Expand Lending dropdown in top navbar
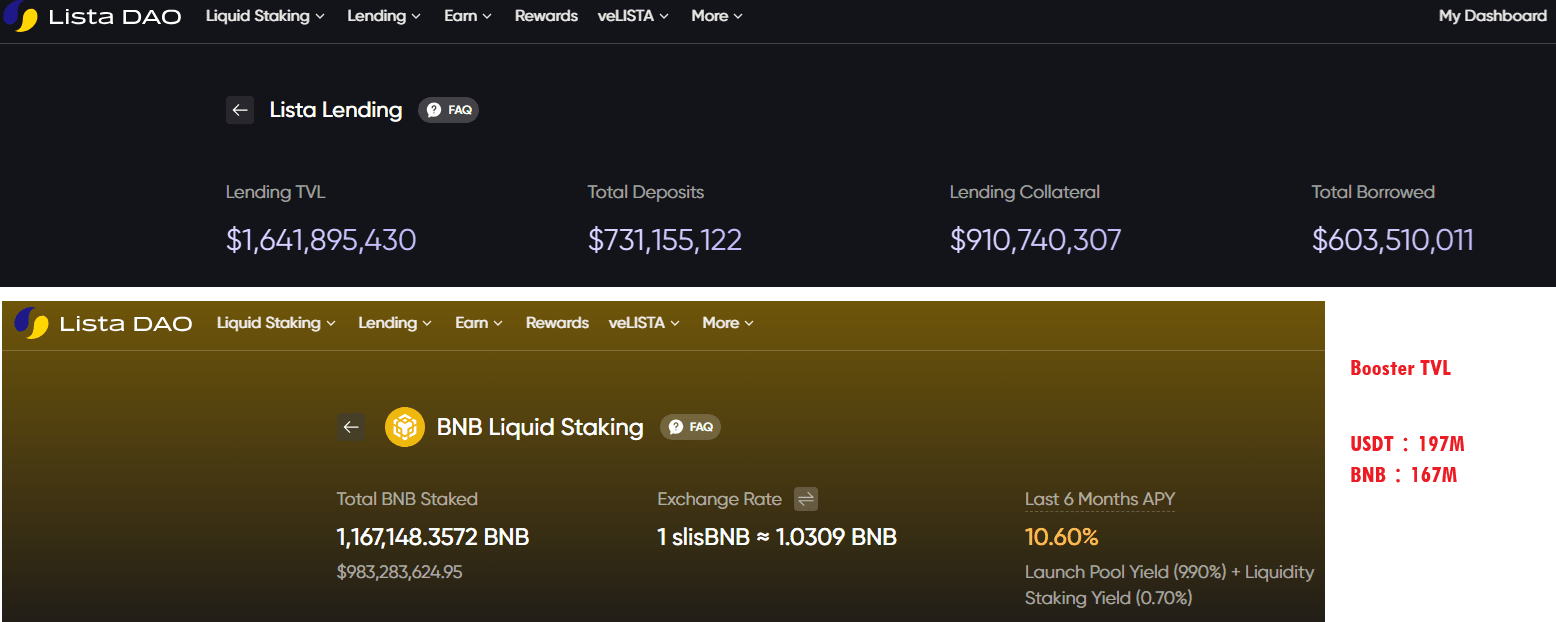The image size is (1556, 622). tap(384, 16)
